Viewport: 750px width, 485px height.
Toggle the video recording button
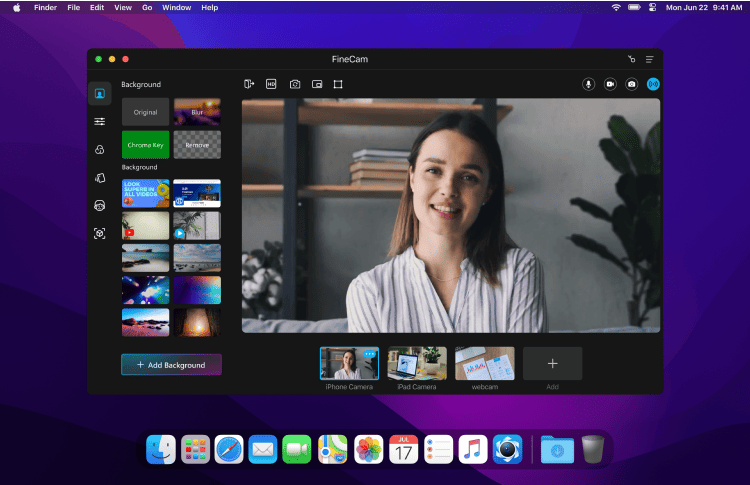pos(610,84)
